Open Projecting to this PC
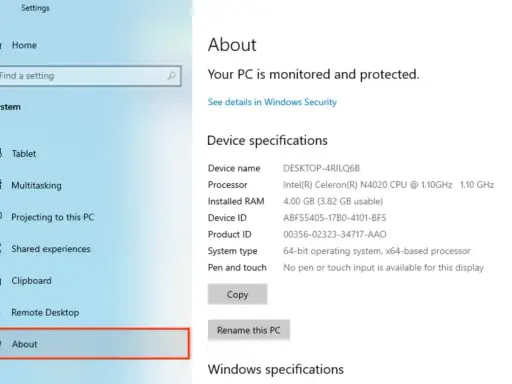 coord(52,217)
